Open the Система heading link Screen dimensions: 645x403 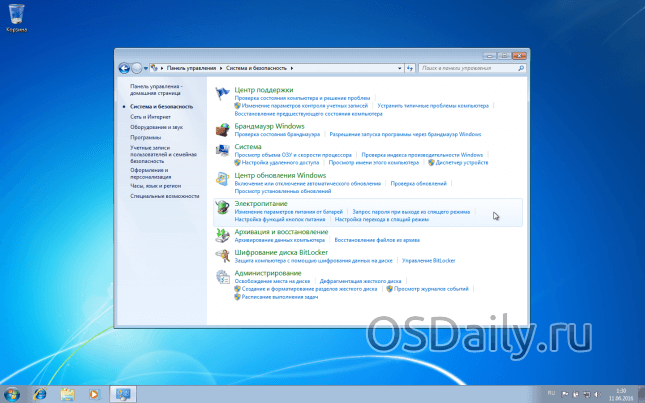[248, 147]
